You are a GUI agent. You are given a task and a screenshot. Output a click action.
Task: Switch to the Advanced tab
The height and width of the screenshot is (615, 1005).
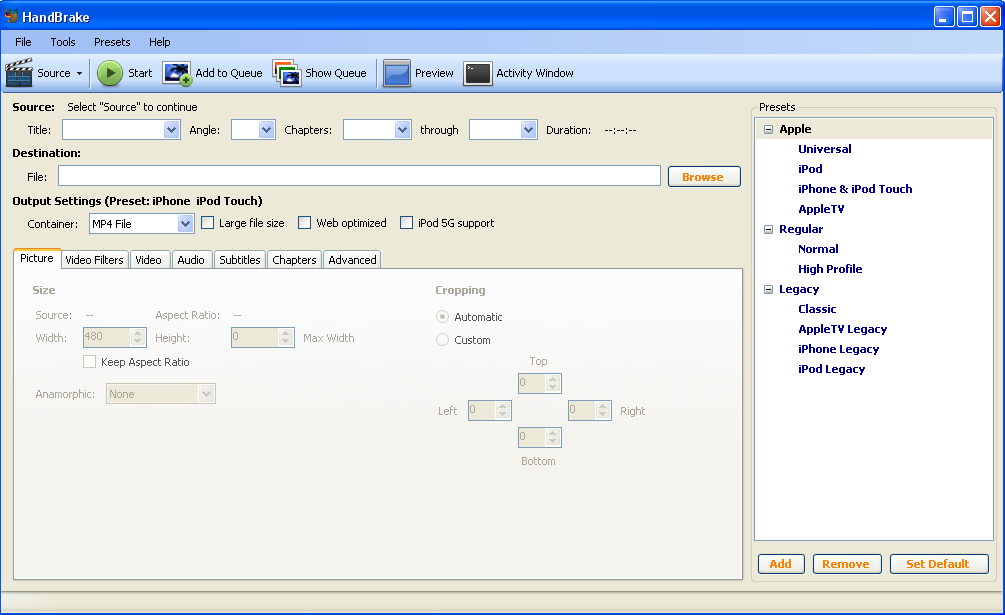pos(353,259)
